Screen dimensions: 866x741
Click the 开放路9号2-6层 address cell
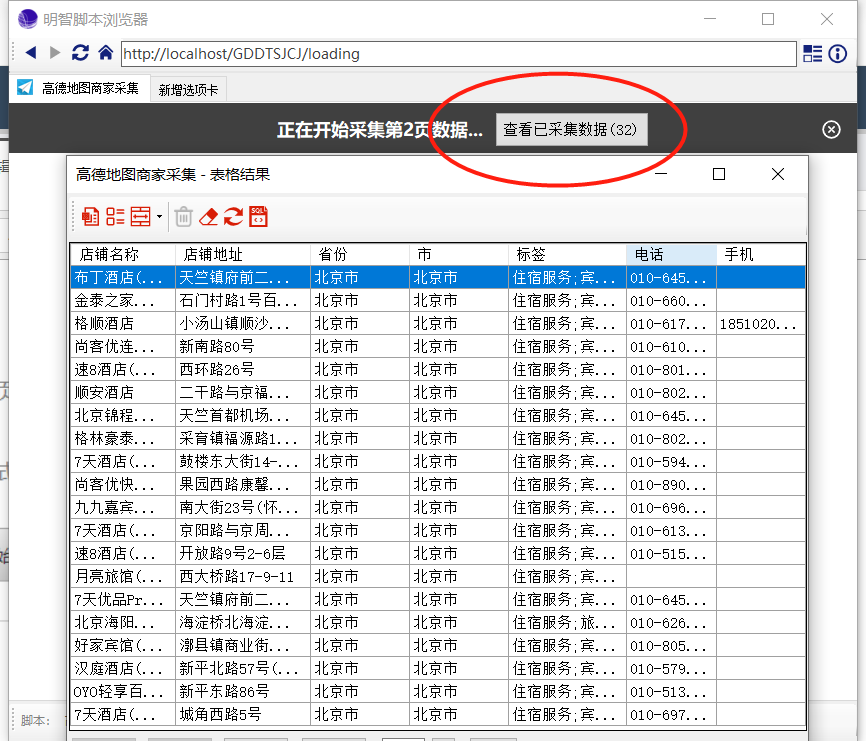point(243,553)
